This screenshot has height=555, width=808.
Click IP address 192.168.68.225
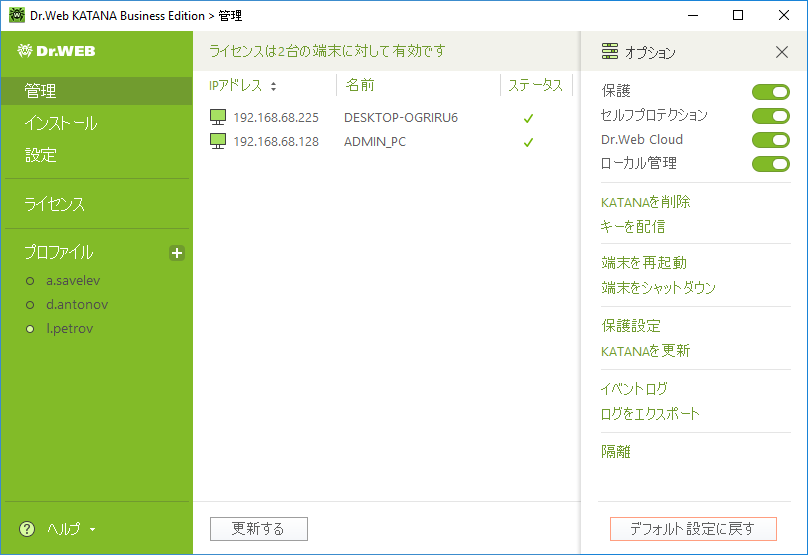[276, 117]
